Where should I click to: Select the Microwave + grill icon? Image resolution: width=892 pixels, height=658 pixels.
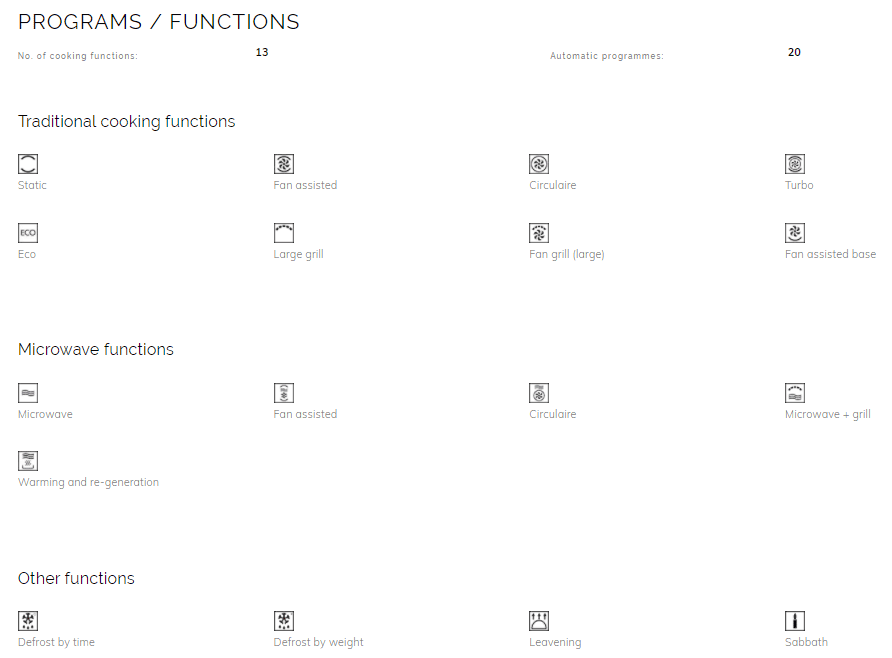tap(795, 393)
